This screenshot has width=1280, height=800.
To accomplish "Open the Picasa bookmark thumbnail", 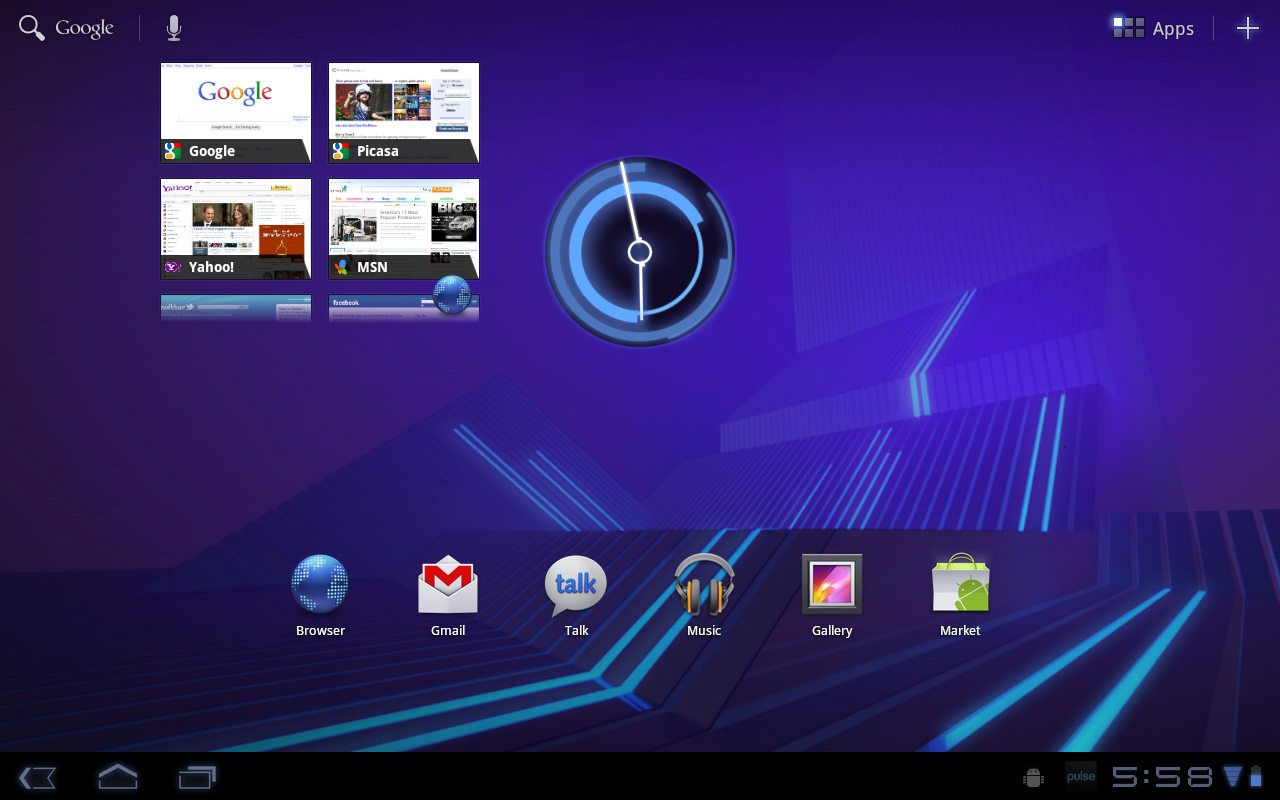I will click(x=404, y=112).
